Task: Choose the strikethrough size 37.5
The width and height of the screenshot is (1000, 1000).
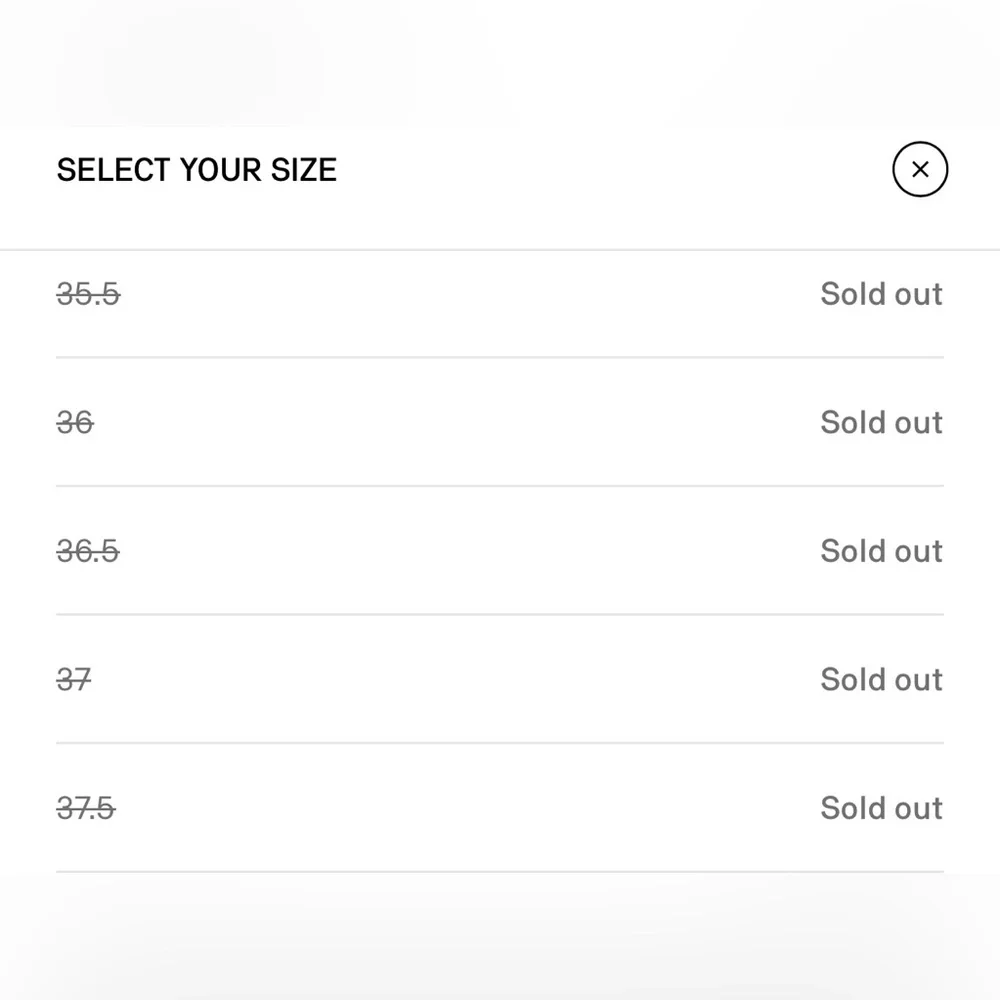Action: click(x=86, y=808)
